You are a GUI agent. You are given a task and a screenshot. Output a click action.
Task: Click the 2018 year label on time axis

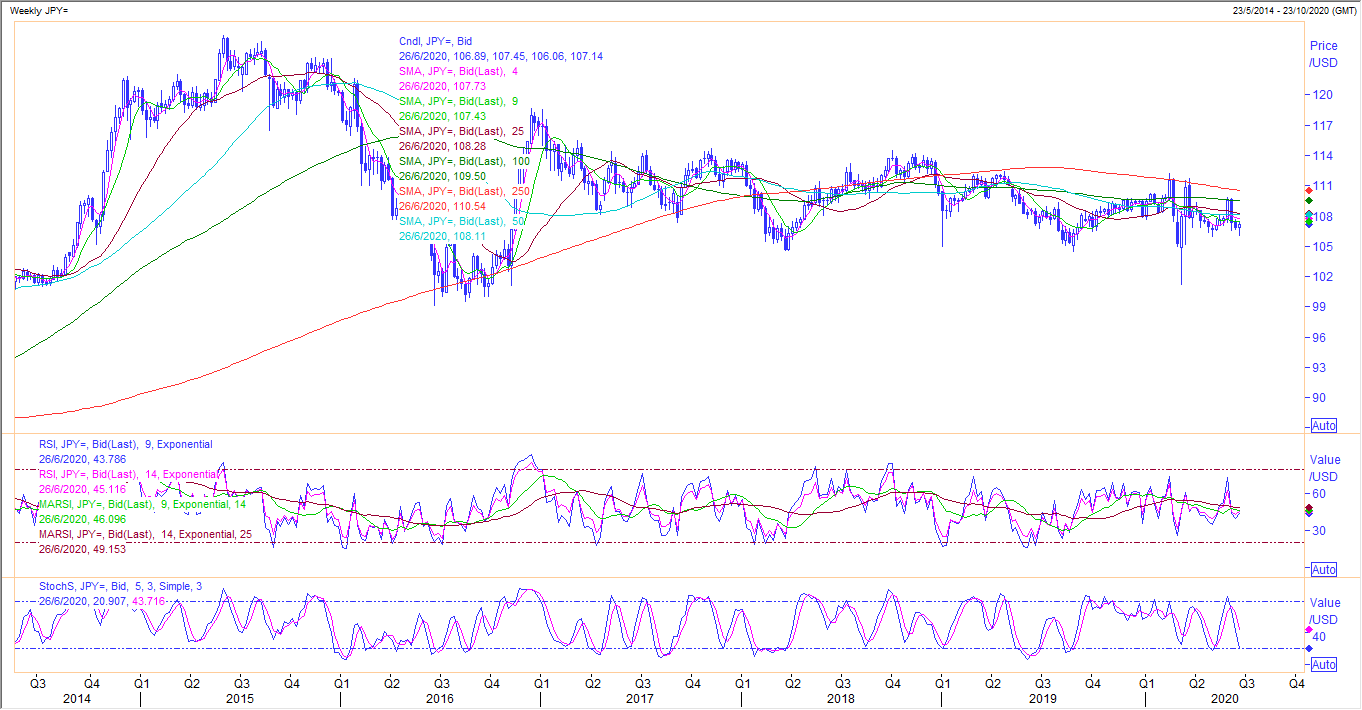point(841,700)
